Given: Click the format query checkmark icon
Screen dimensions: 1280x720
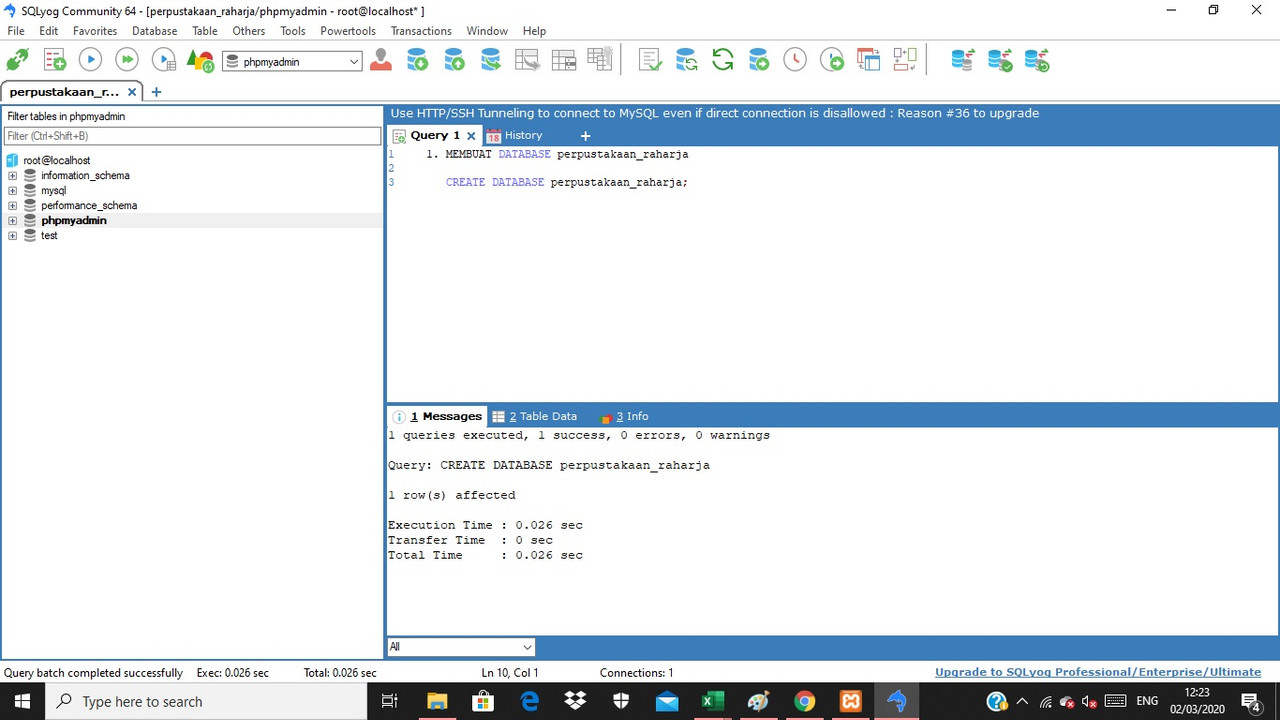Looking at the screenshot, I should 650,60.
